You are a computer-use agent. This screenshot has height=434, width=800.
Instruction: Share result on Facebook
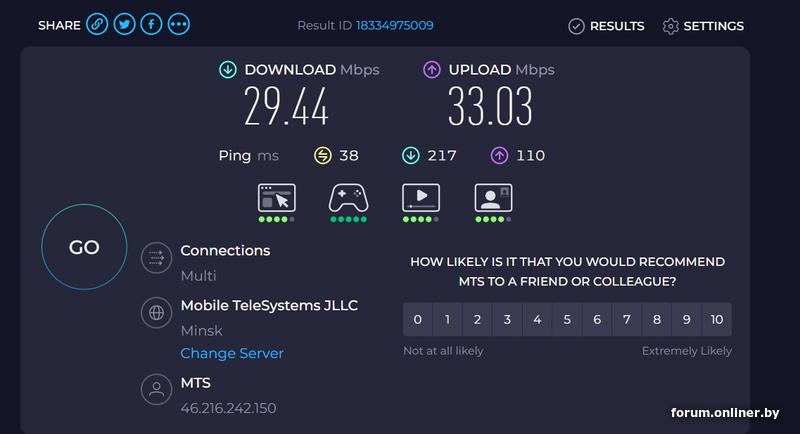click(151, 25)
